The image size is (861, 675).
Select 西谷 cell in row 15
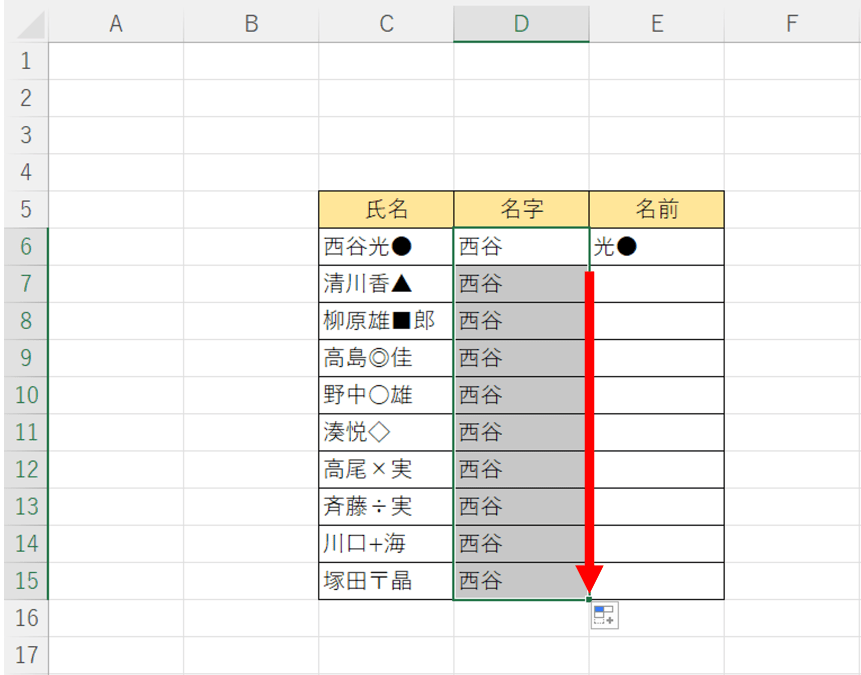(521, 581)
